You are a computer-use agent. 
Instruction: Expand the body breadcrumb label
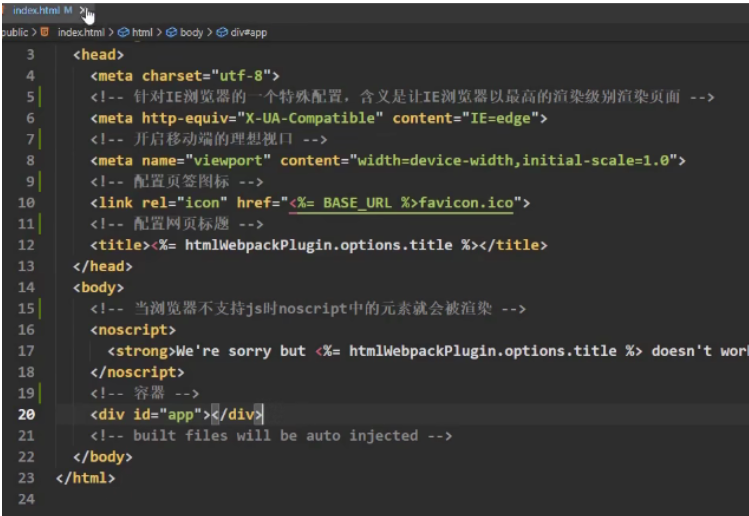tap(190, 32)
